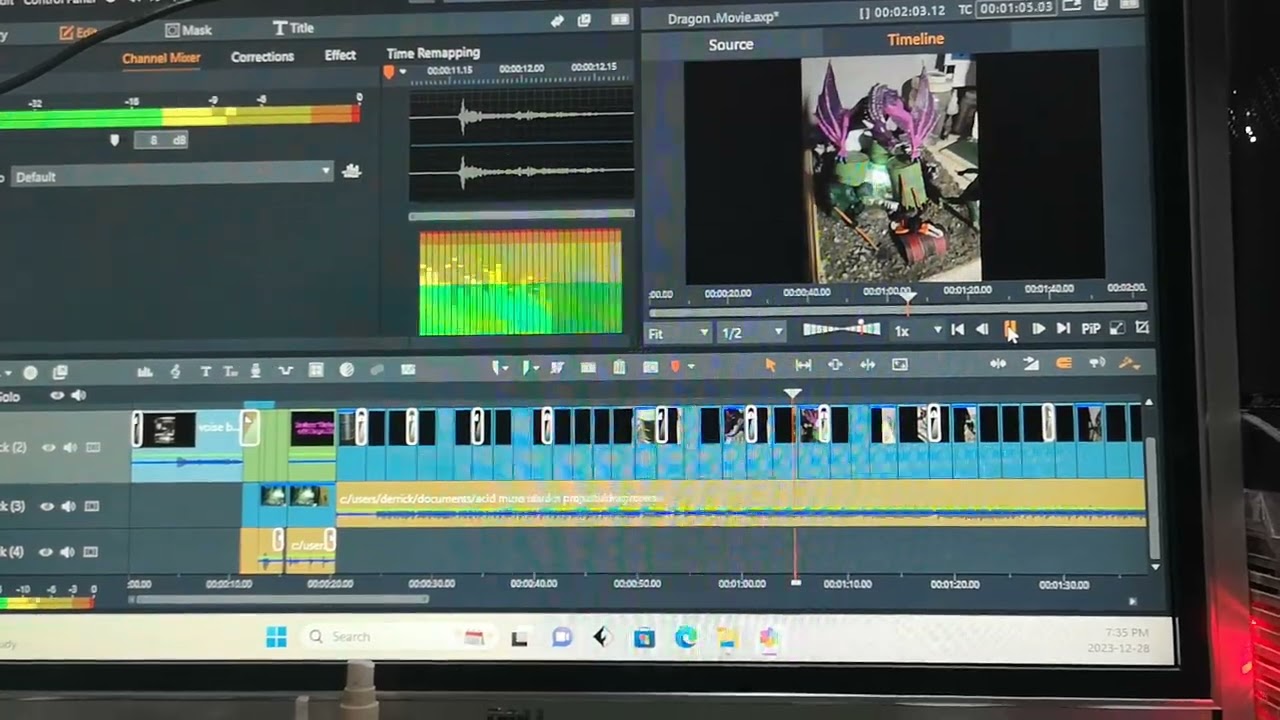The height and width of the screenshot is (720, 1280).
Task: Select the slip tool icon
Action: 802,365
